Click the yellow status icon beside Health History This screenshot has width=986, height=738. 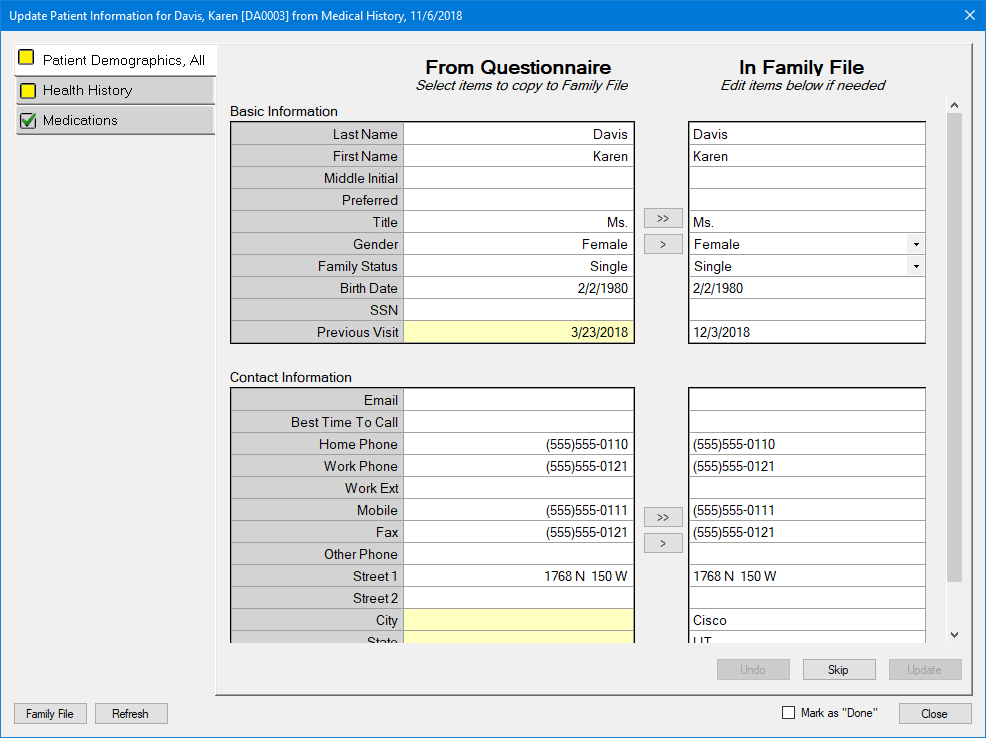(x=27, y=90)
